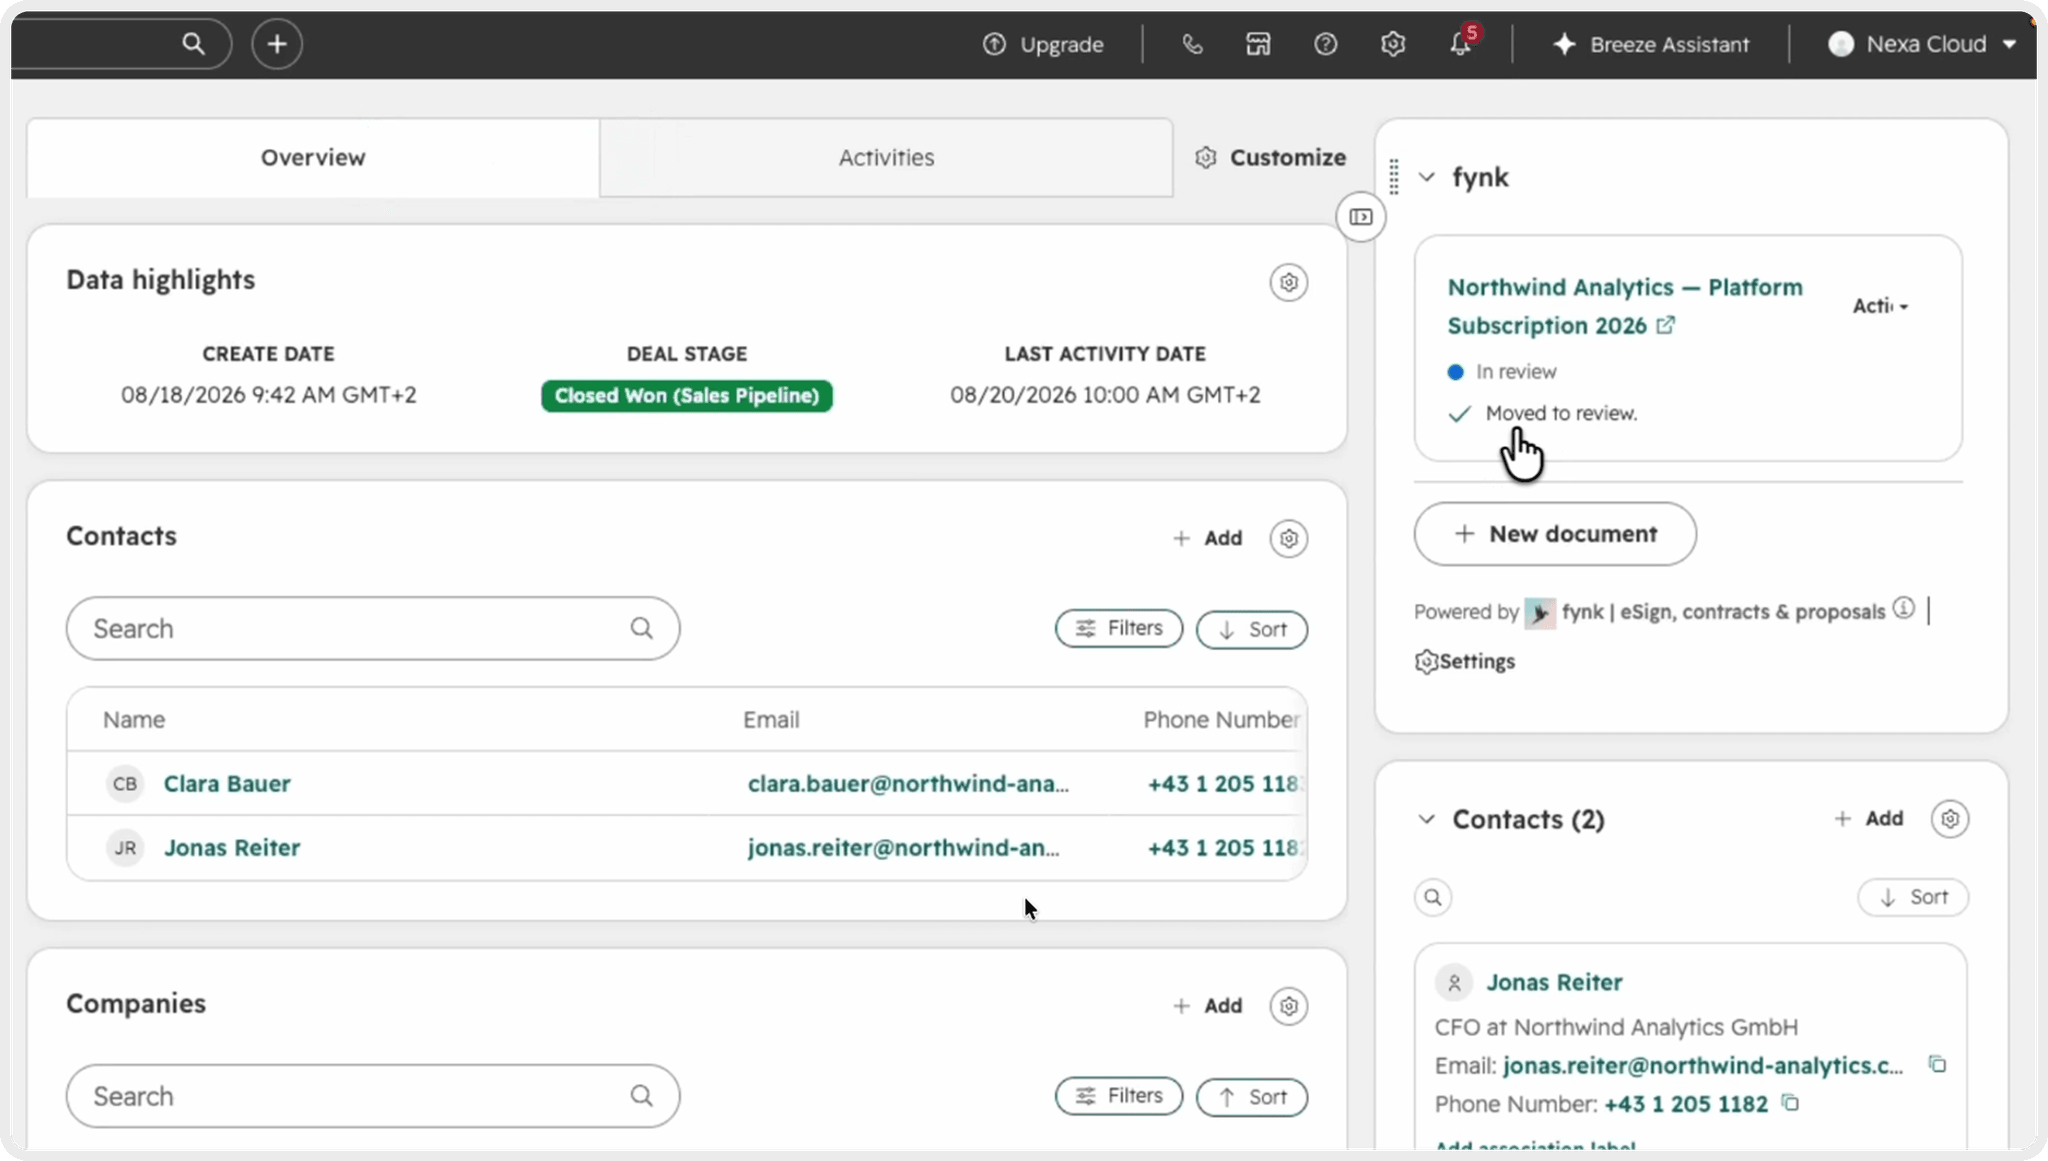Collapse the Contacts (2) sidebar section
Viewport: 2048px width, 1161px height.
(x=1427, y=820)
